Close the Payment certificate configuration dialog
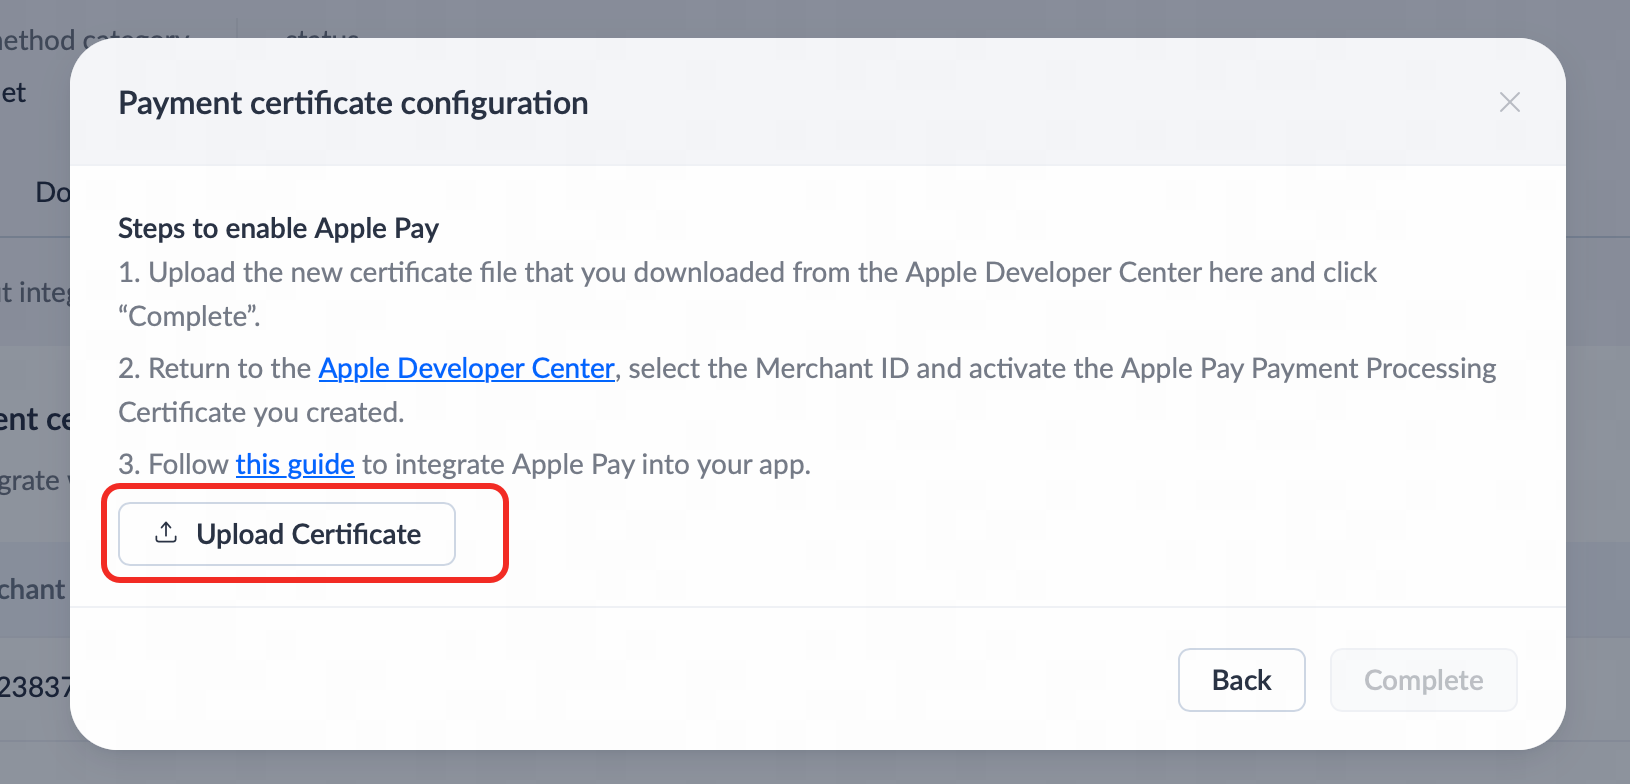 point(1509,102)
